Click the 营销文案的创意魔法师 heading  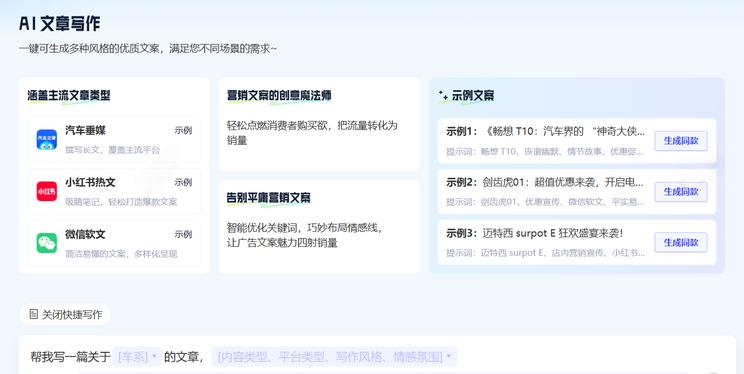click(279, 95)
